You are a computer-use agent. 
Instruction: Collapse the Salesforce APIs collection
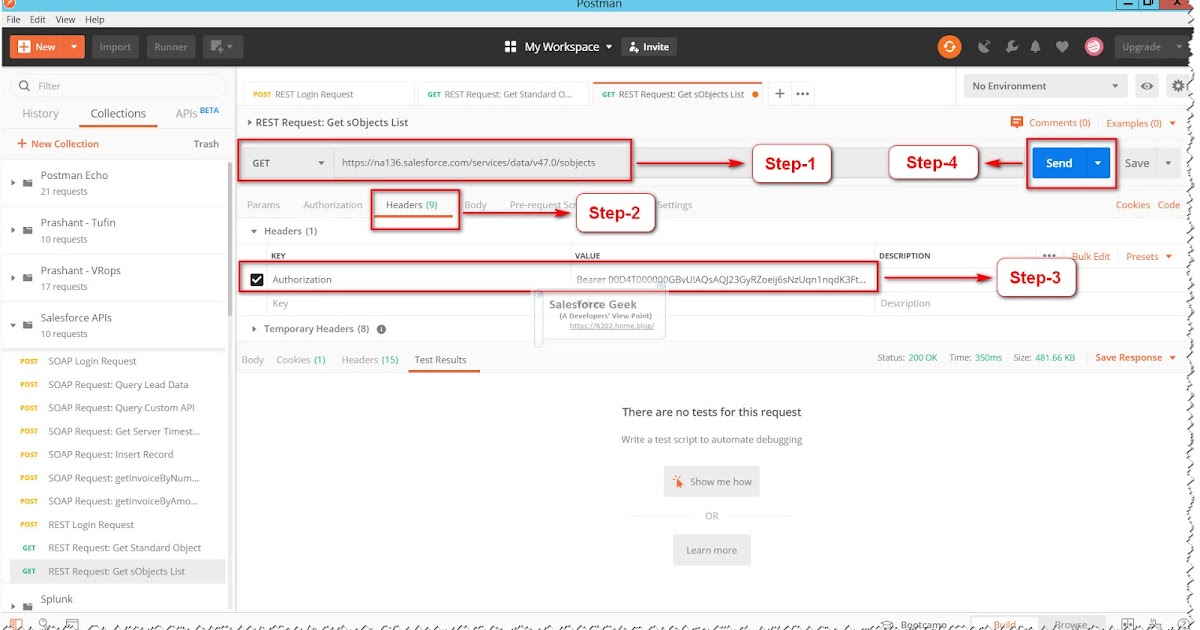coord(13,325)
